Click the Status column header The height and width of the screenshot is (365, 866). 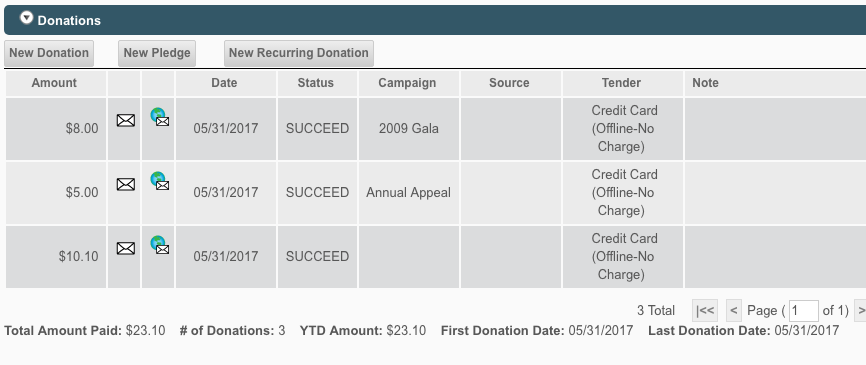pos(316,83)
